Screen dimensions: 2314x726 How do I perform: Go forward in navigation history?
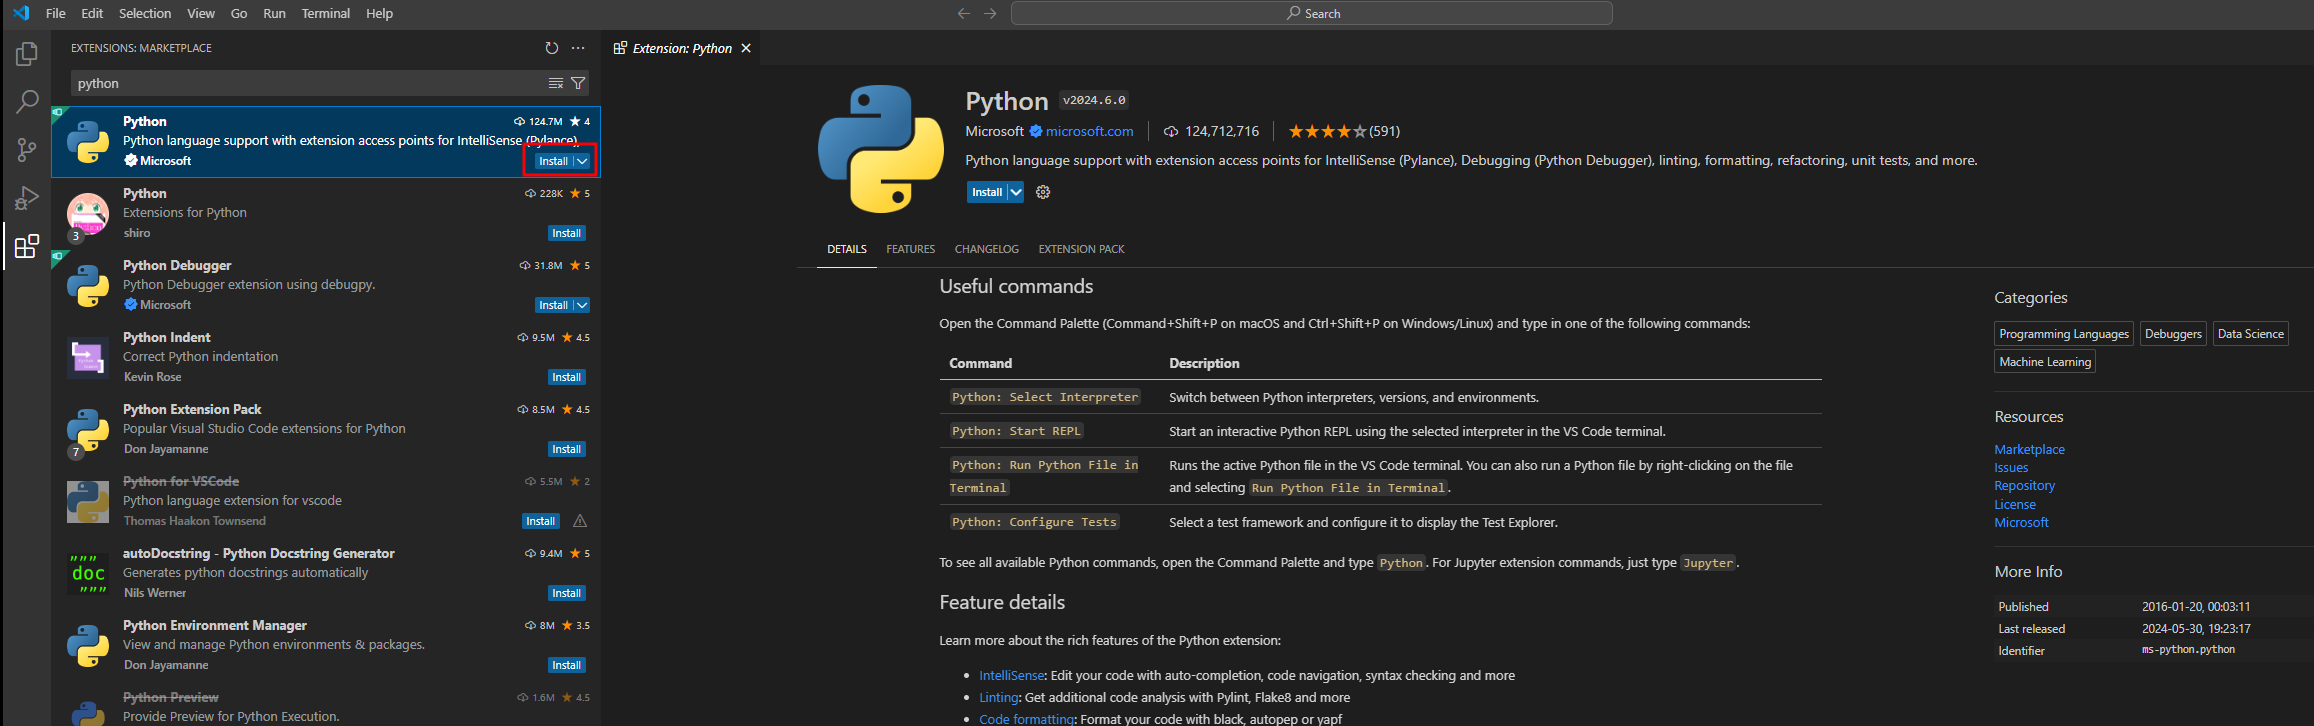(x=990, y=13)
